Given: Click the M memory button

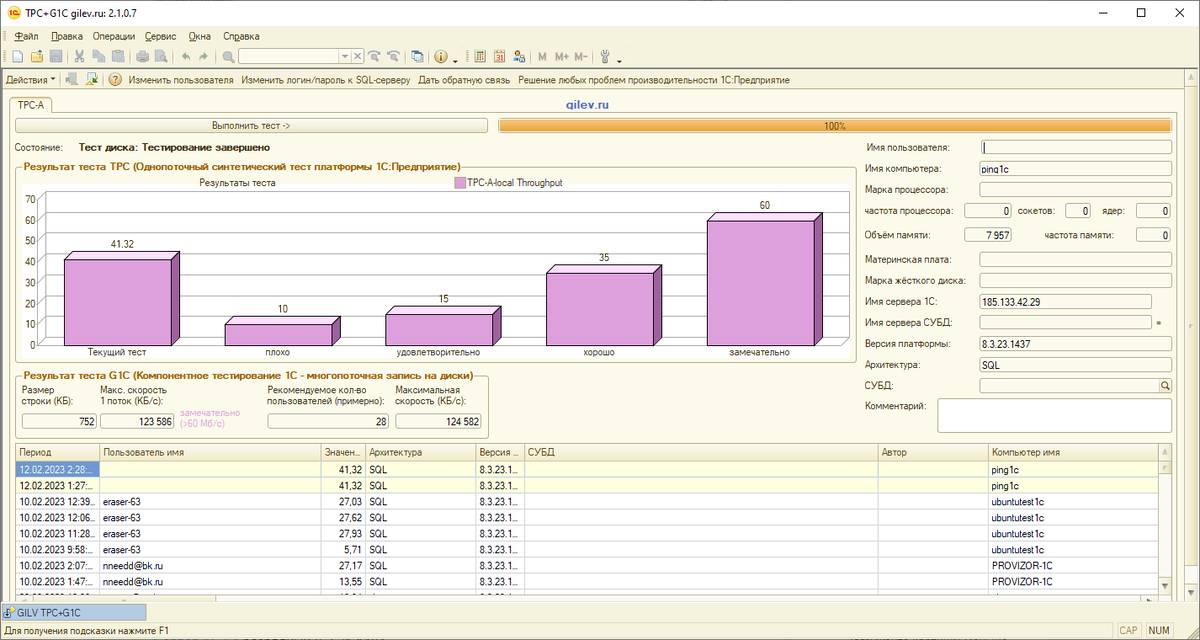Looking at the screenshot, I should (x=542, y=57).
